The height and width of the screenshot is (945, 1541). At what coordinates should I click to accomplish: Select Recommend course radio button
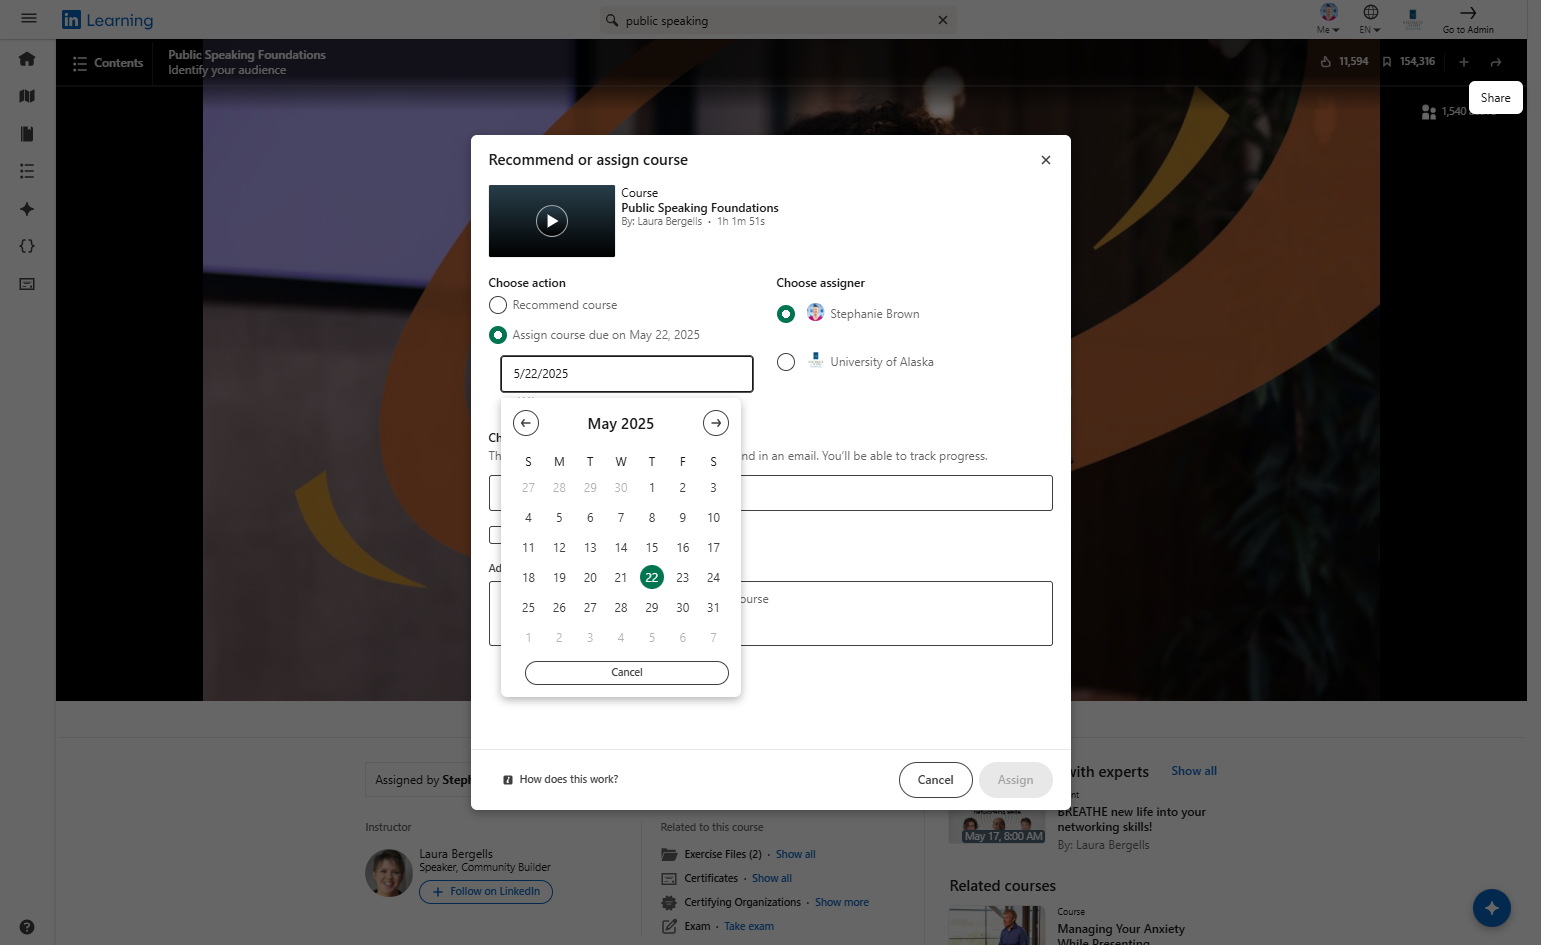pyautogui.click(x=497, y=305)
